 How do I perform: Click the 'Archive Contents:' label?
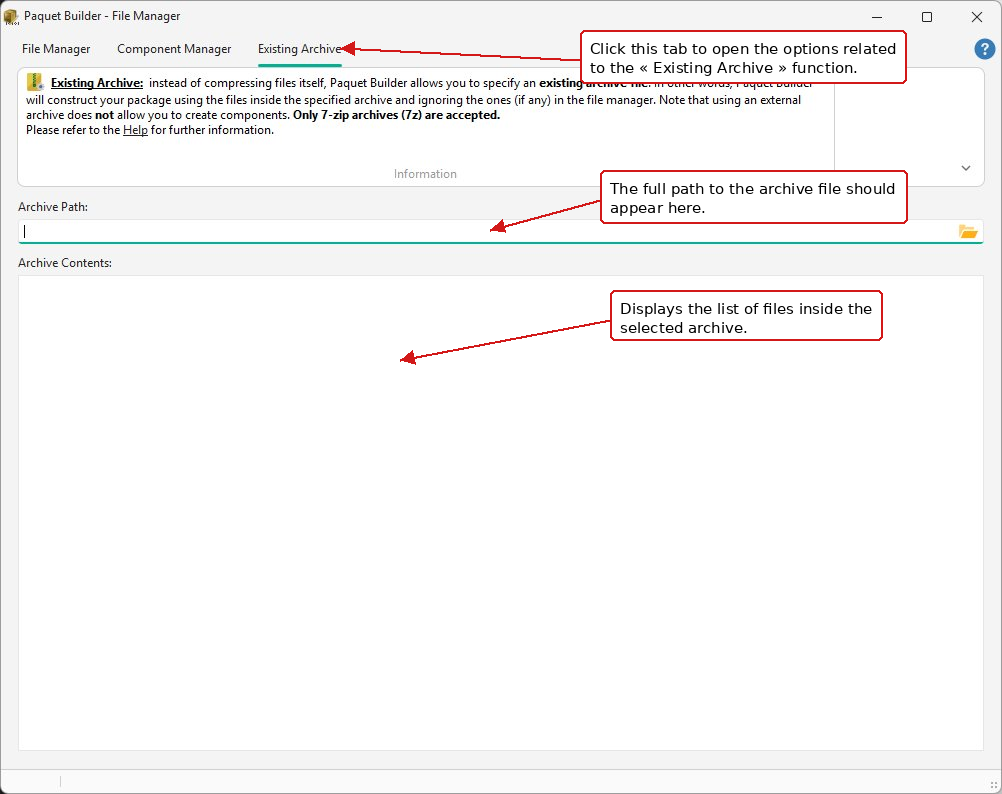65,263
